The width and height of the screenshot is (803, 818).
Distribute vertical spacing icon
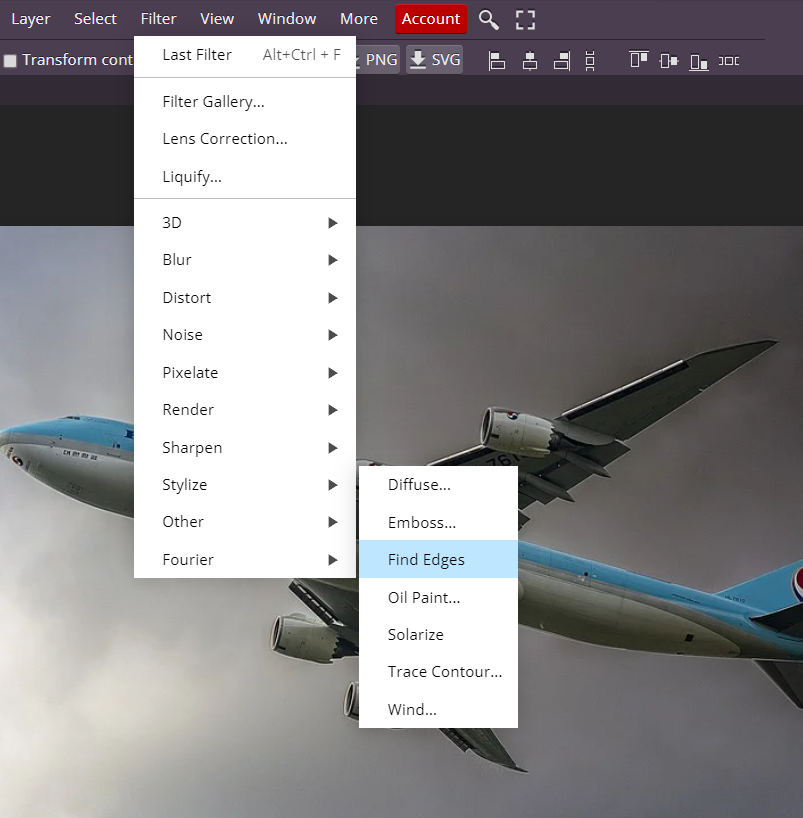click(590, 61)
